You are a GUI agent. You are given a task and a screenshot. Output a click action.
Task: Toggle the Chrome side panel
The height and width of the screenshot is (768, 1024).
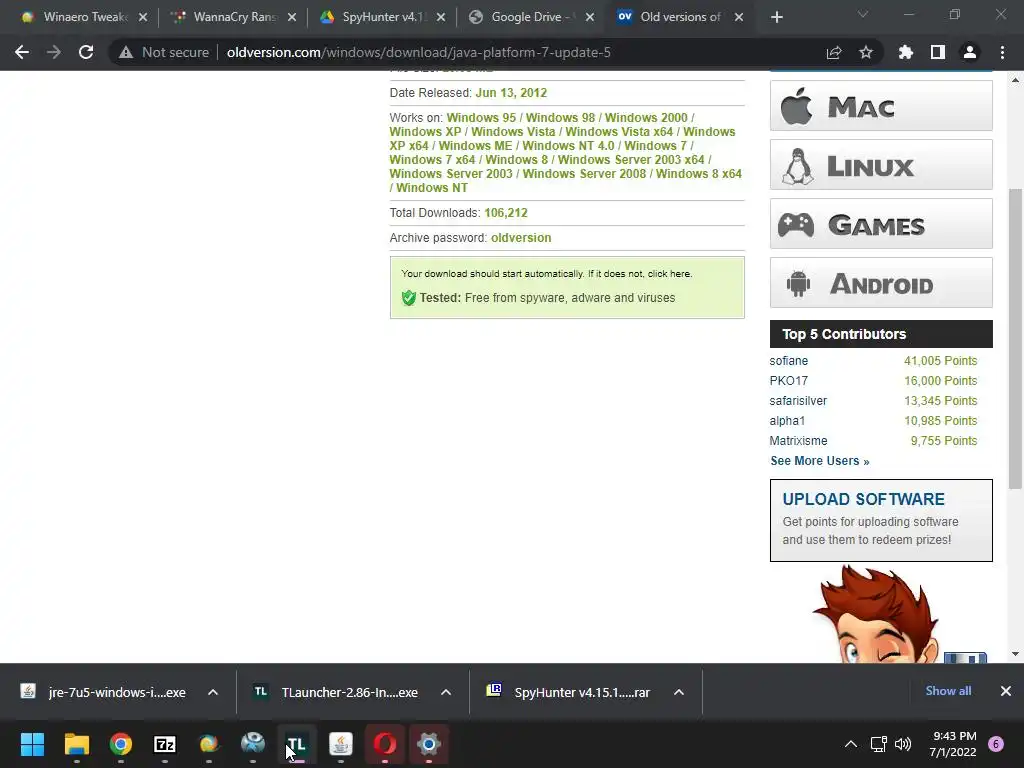pyautogui.click(x=938, y=52)
